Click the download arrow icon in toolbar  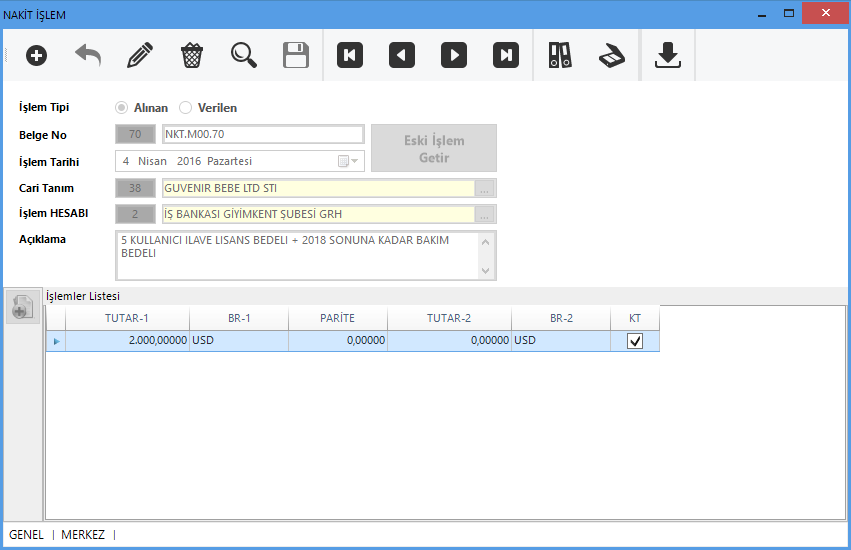(668, 55)
